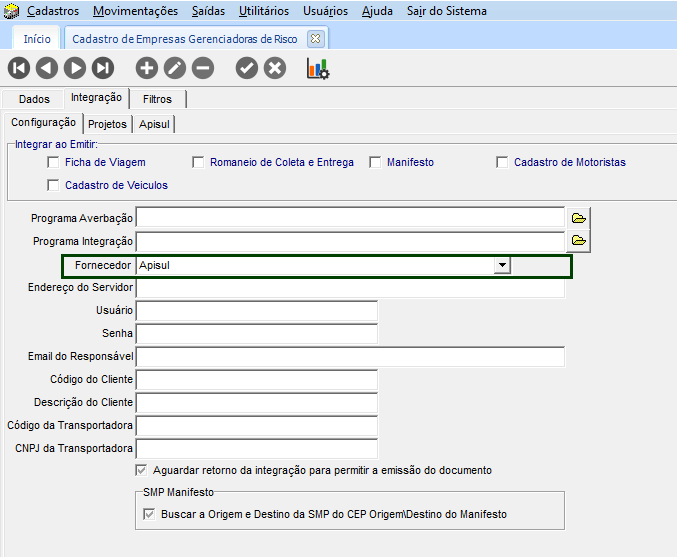The image size is (677, 557).
Task: Check the Manifesto integration option
Action: (376, 162)
